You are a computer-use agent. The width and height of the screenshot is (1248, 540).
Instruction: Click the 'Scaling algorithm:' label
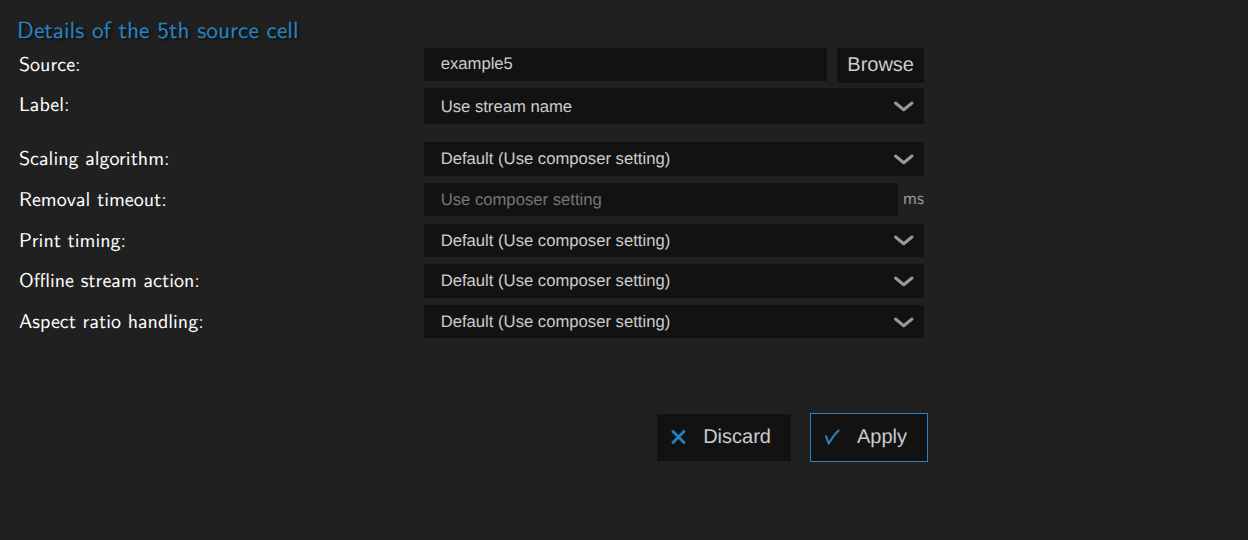point(94,159)
